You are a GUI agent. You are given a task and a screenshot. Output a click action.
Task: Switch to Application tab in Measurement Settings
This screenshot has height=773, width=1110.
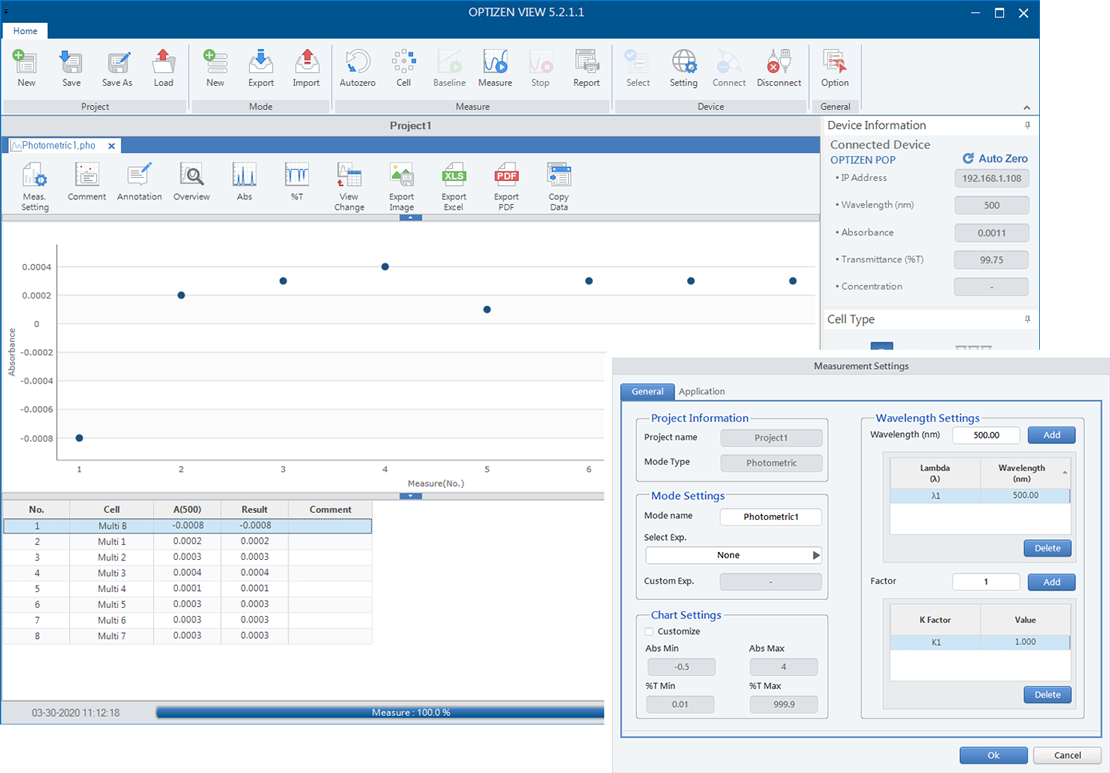(702, 391)
